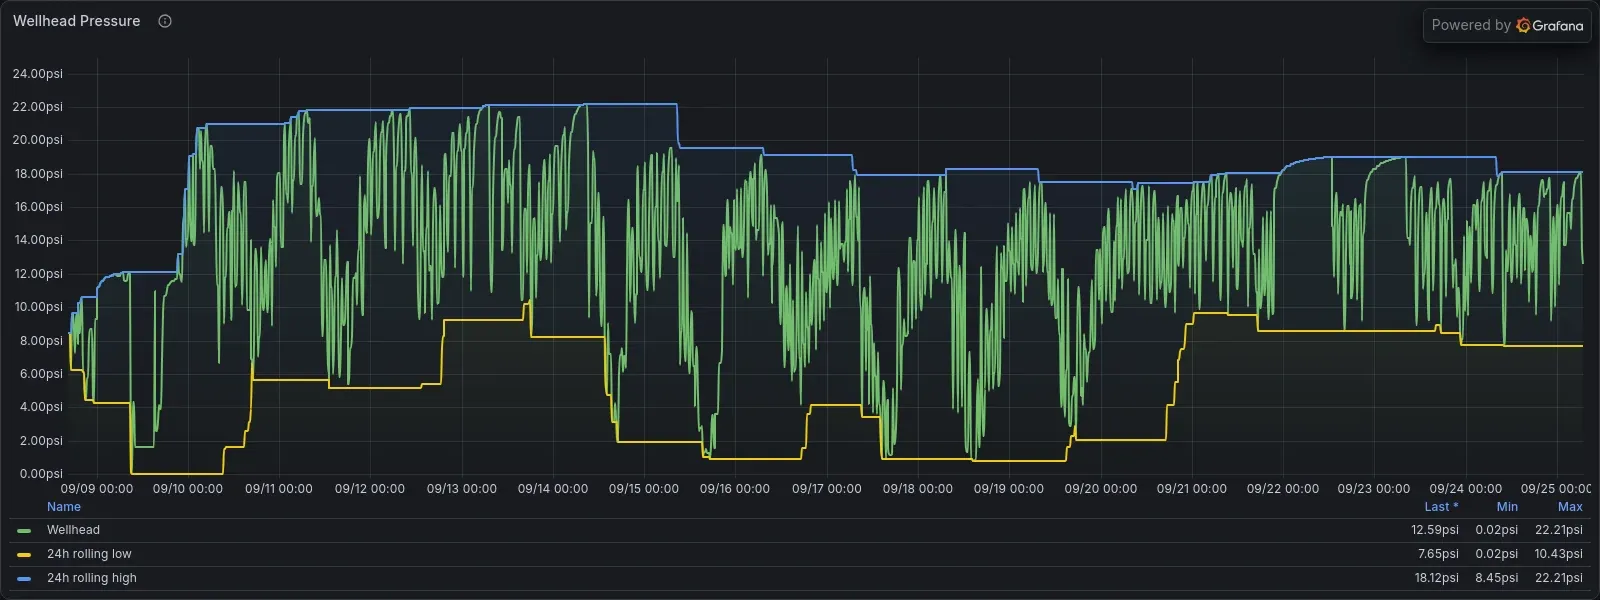The image size is (1600, 600).
Task: Click the 0.00psi y-axis label
Action: 41,474
